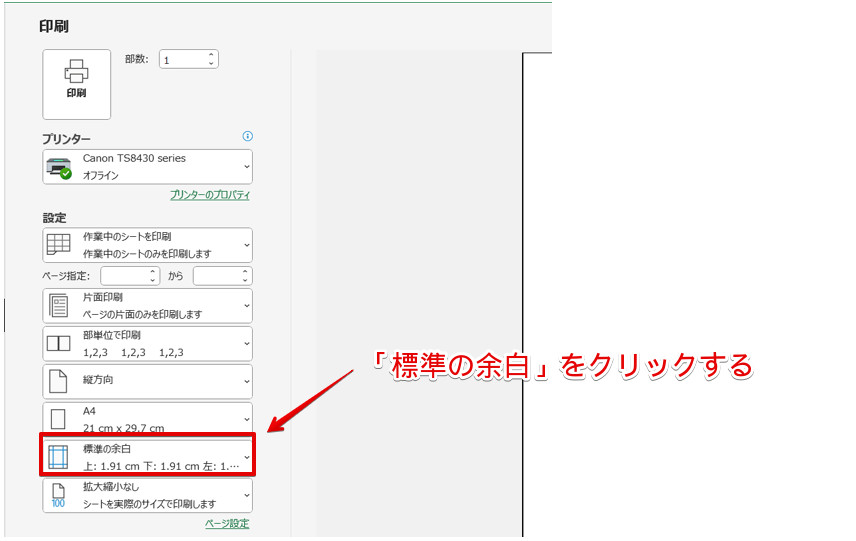The image size is (856, 541).
Task: Open the 拡大縮小なし scaling dropdown
Action: tap(147, 496)
